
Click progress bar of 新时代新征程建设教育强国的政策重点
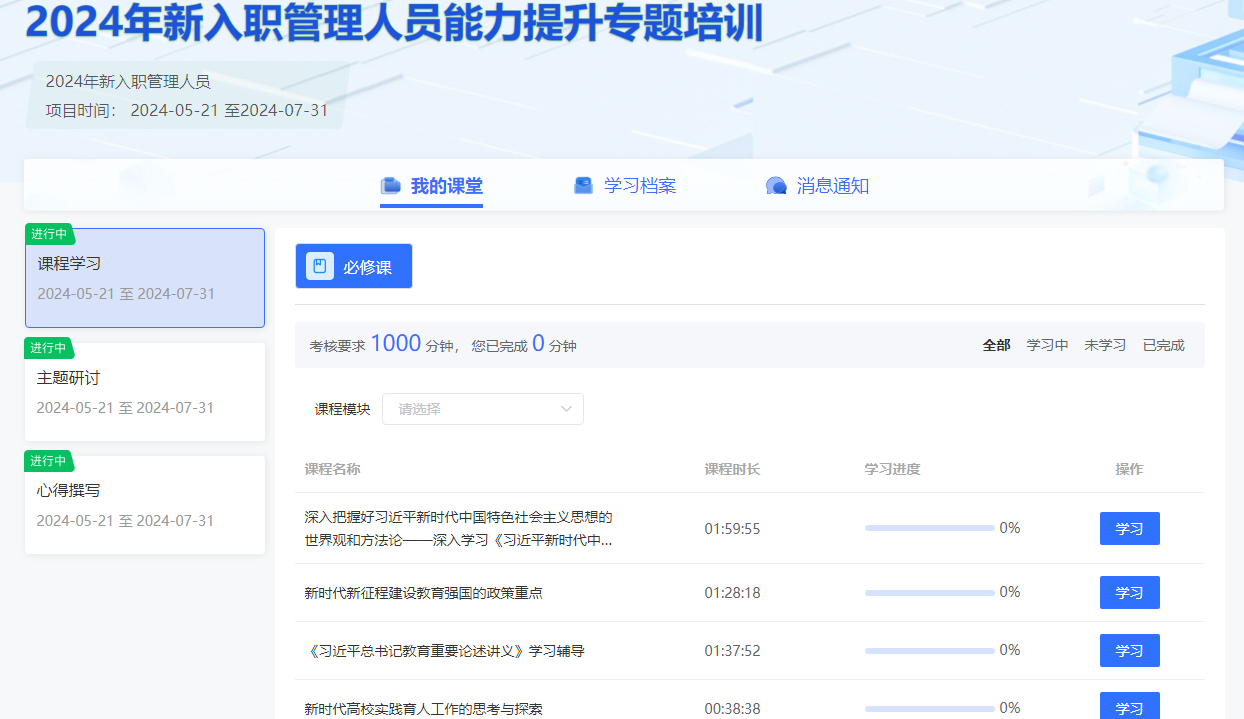(x=929, y=593)
